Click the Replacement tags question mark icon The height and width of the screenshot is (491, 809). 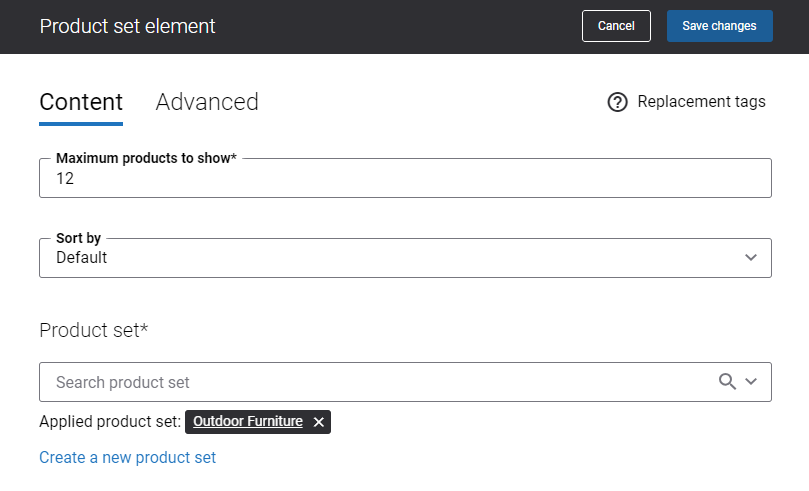(x=617, y=102)
